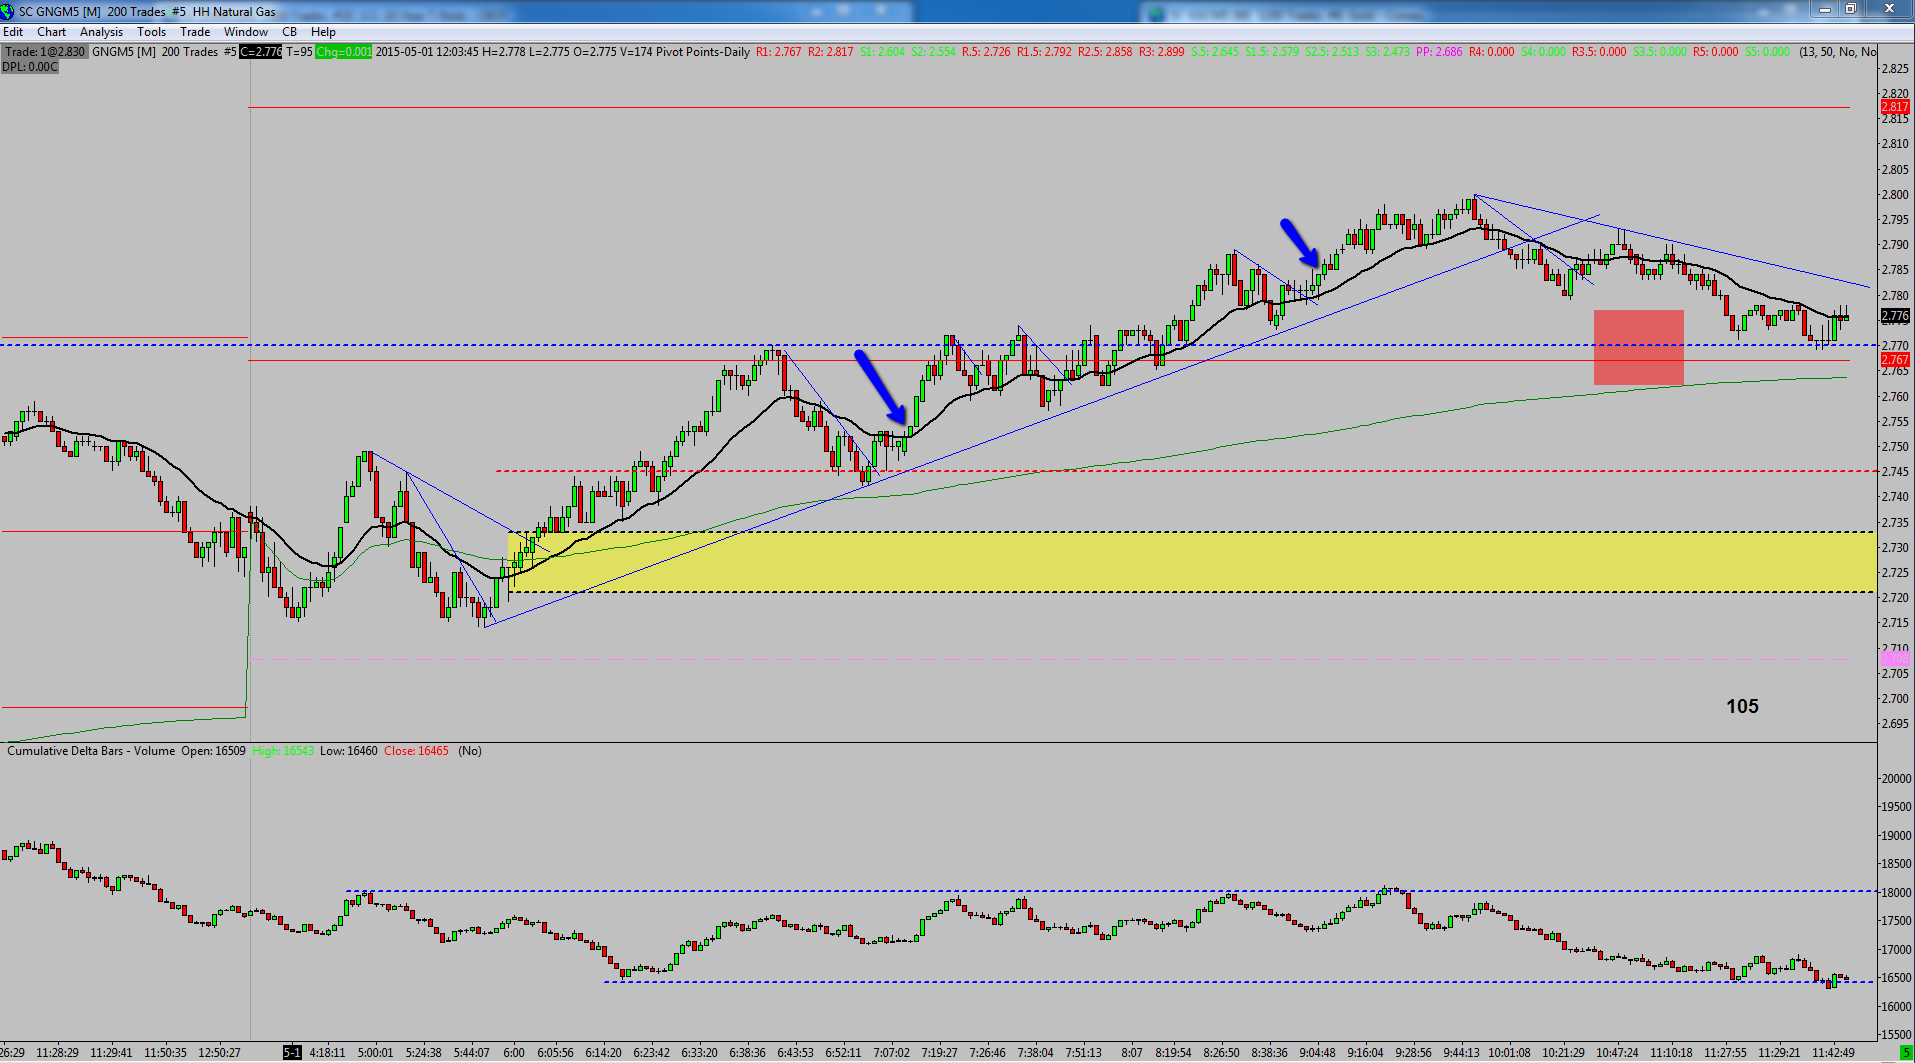1915x1063 pixels.
Task: Minimize the GNGM5 chart window
Action: (1825, 9)
